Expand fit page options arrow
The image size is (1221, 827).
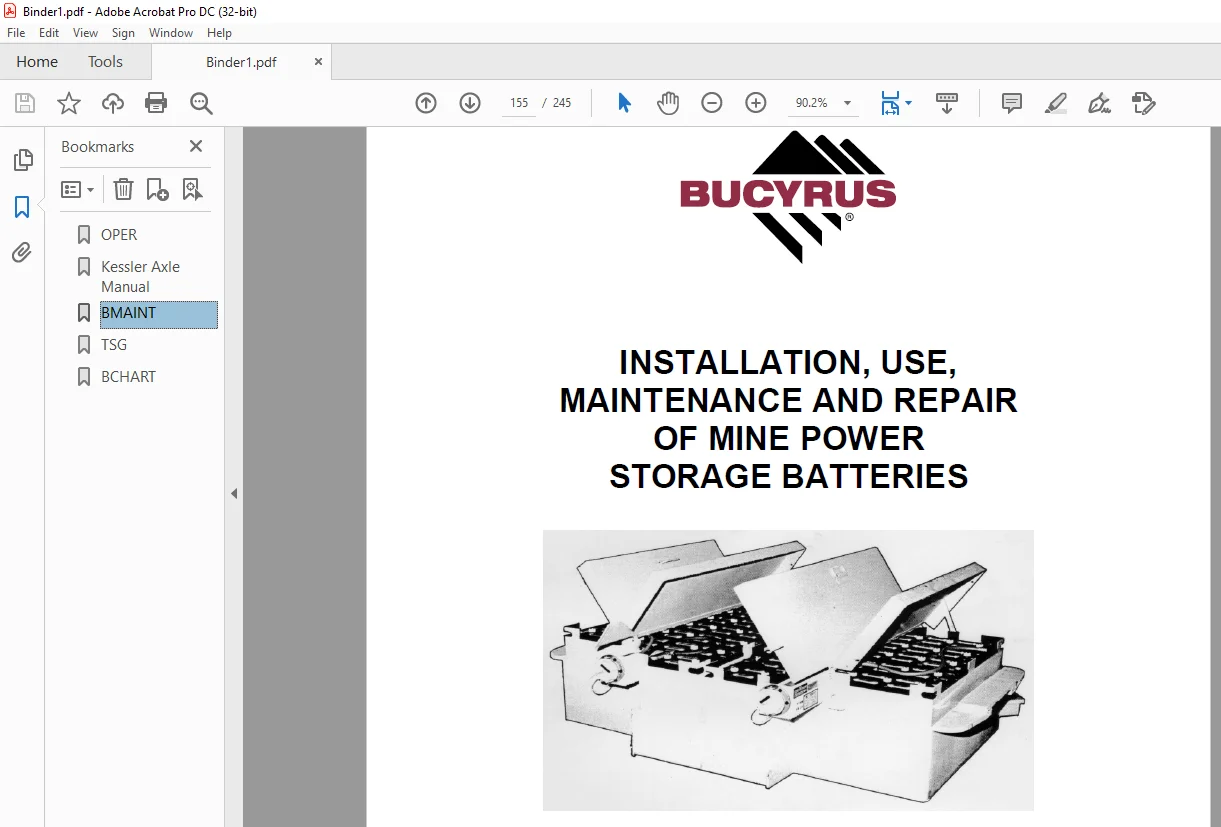(908, 103)
